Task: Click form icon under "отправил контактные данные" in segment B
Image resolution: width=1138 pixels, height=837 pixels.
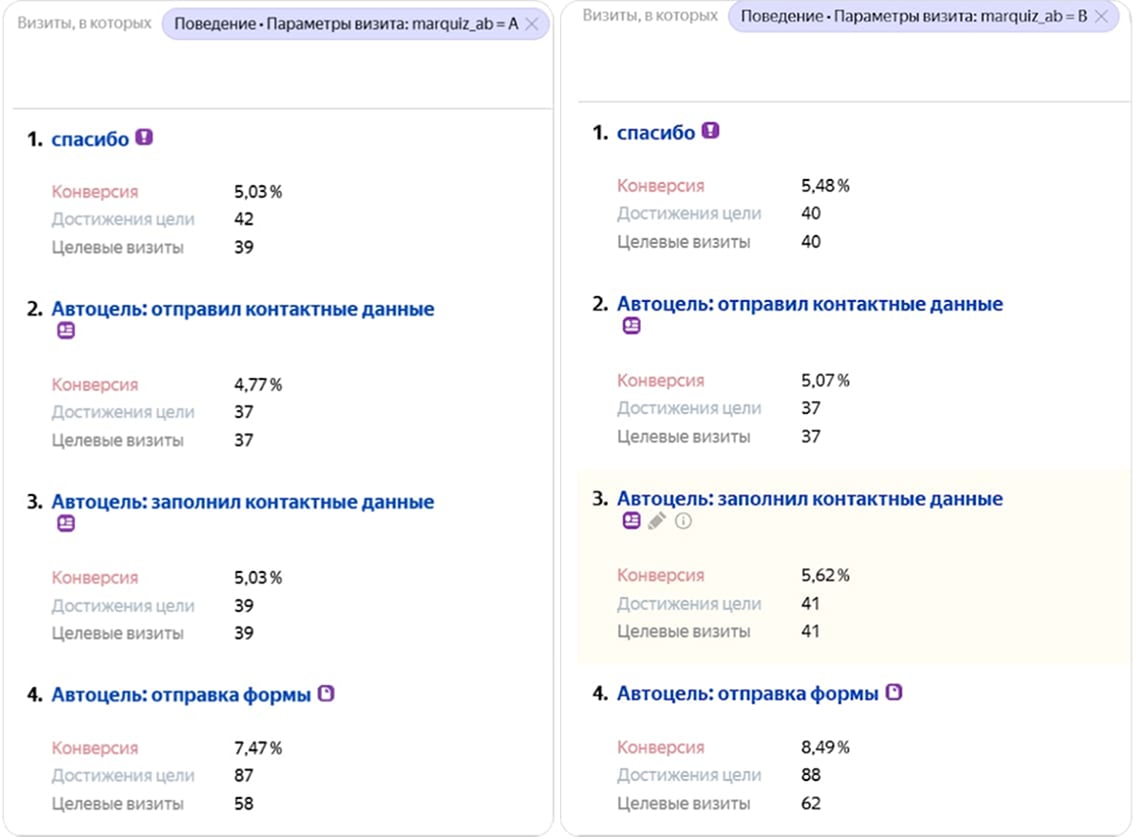Action: click(x=631, y=326)
